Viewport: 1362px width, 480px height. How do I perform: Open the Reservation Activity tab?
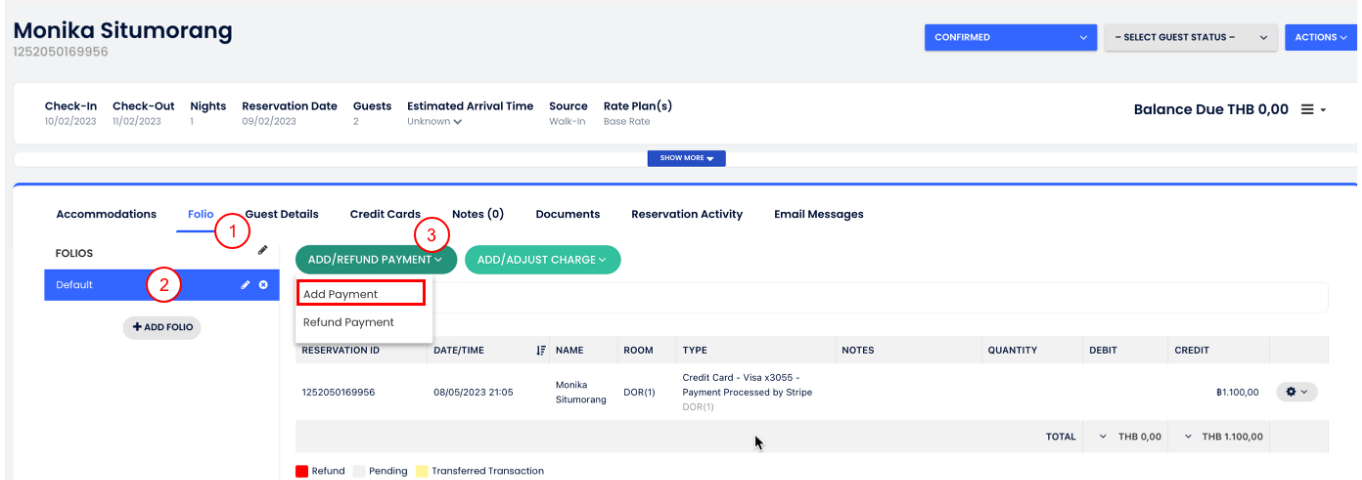686,214
